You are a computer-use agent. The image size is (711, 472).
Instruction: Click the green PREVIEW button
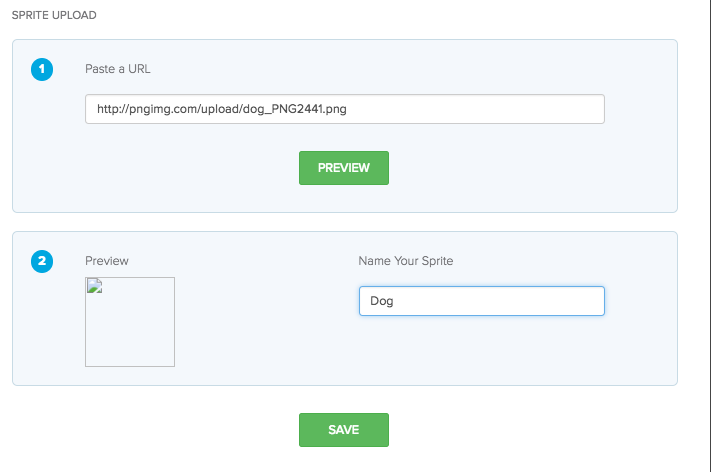pos(344,168)
